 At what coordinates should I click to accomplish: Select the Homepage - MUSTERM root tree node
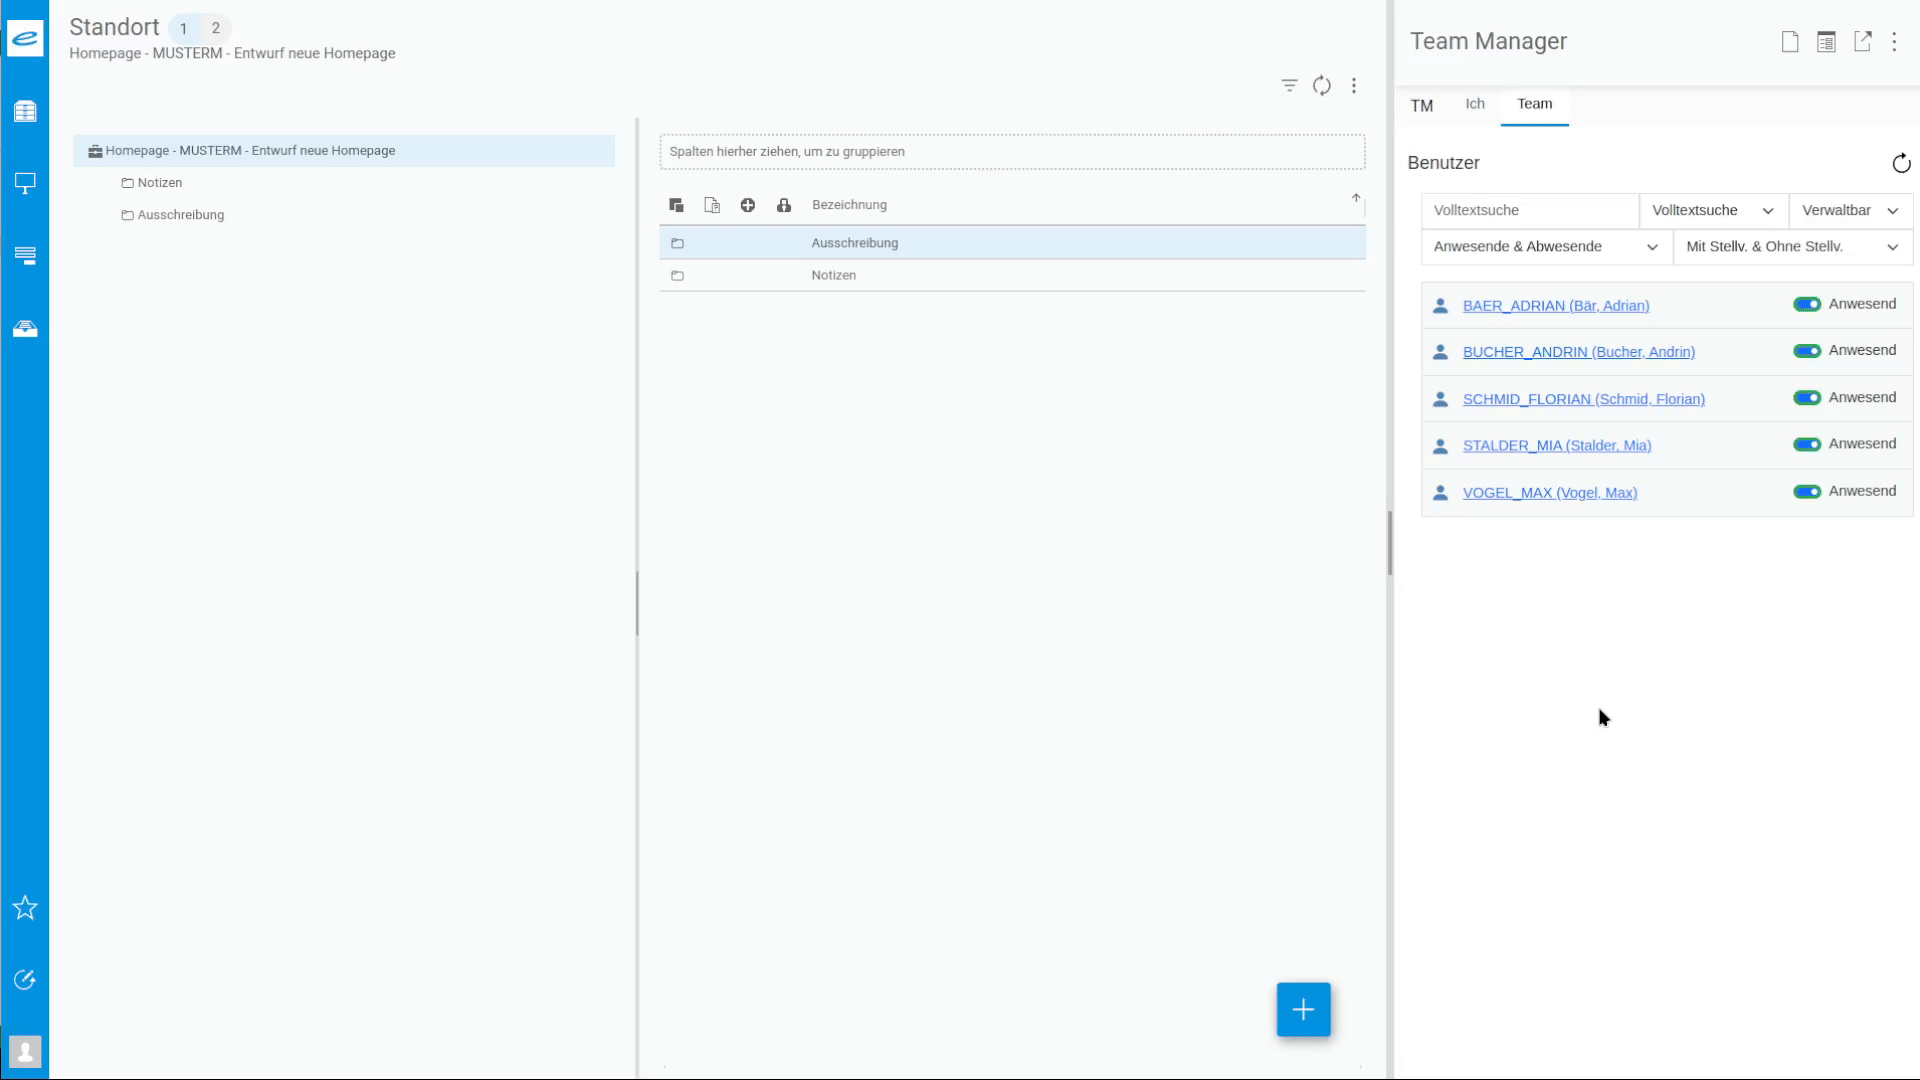(x=344, y=151)
